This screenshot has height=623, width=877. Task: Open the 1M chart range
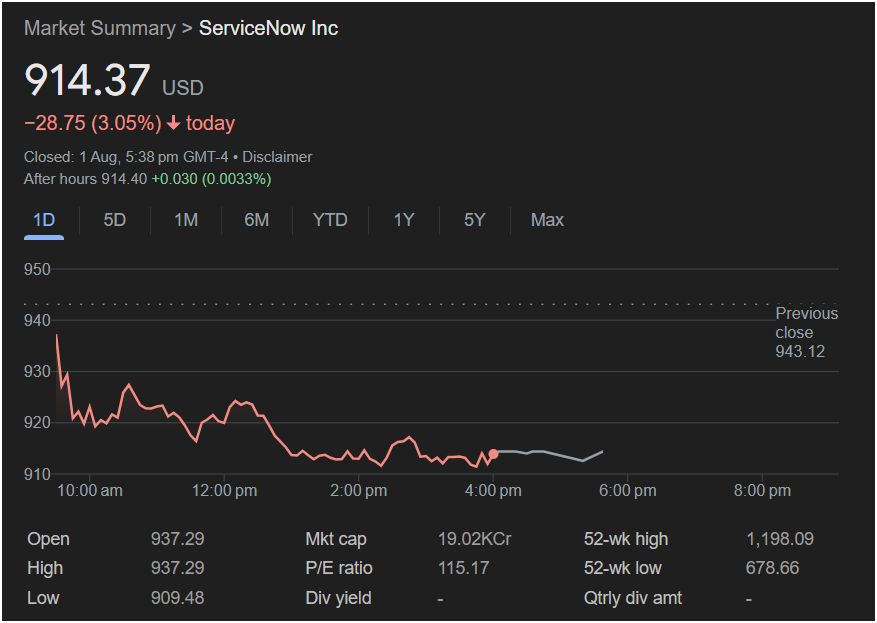pyautogui.click(x=186, y=220)
